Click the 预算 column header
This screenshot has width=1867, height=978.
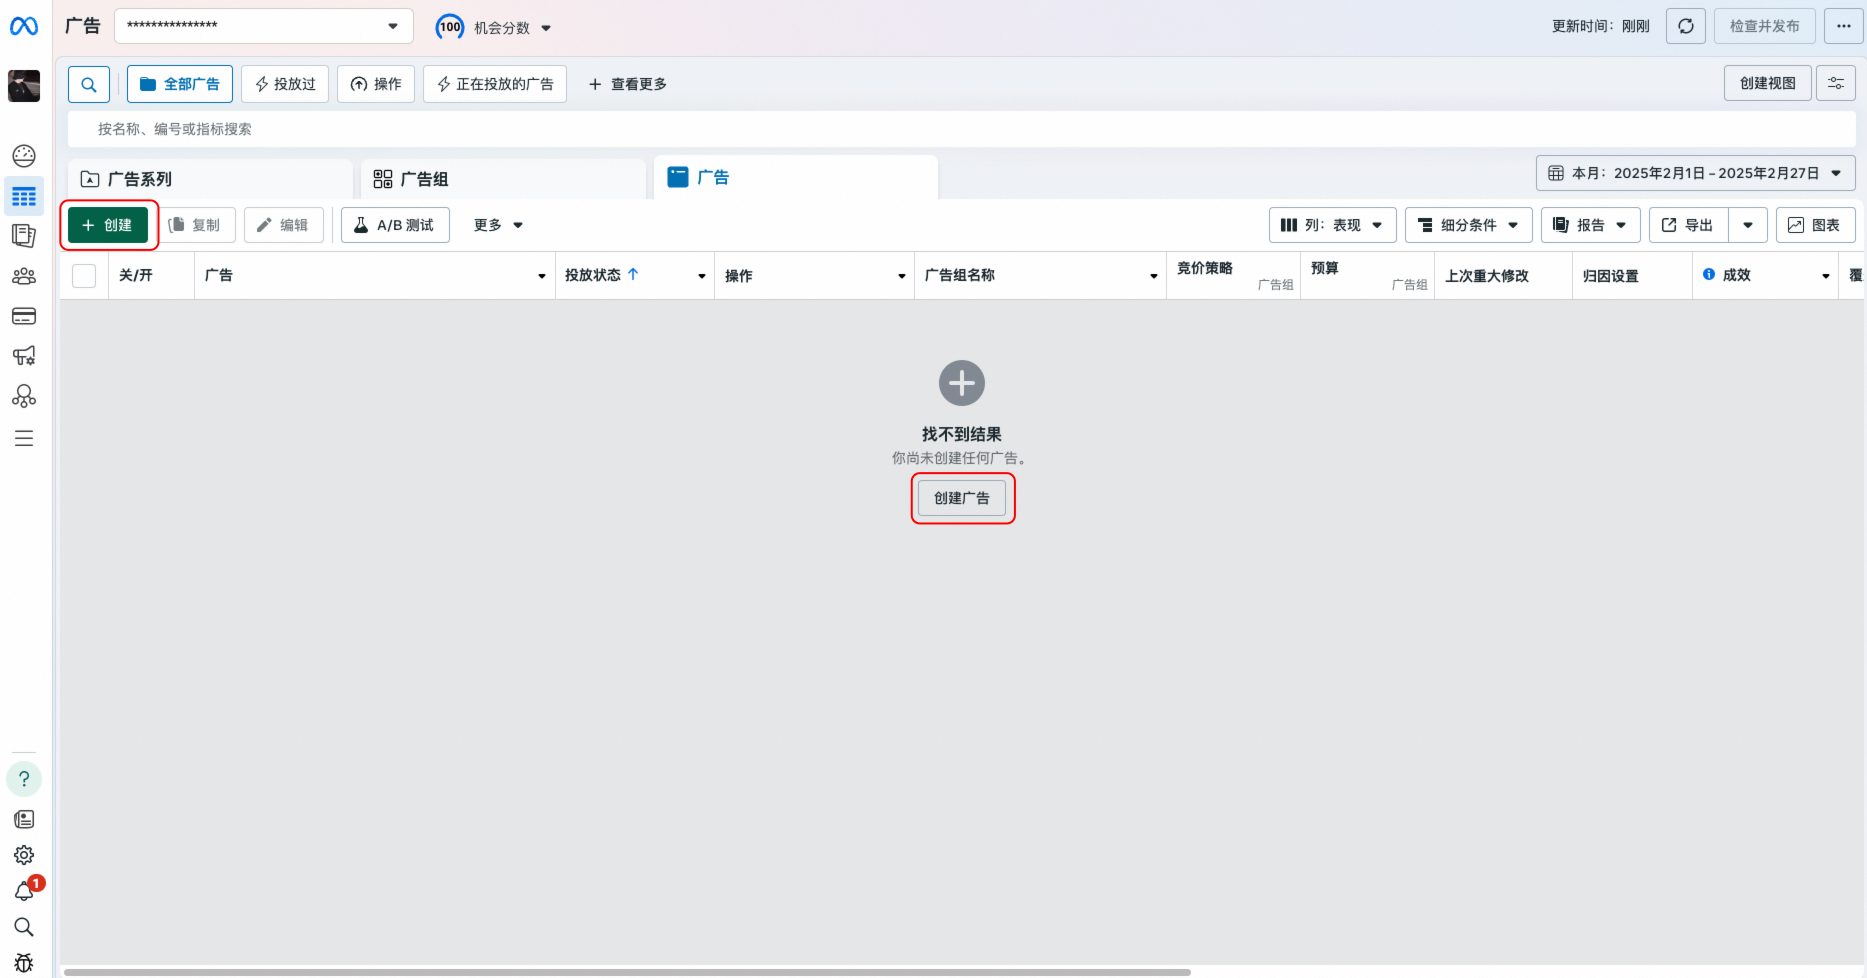pyautogui.click(x=1325, y=268)
